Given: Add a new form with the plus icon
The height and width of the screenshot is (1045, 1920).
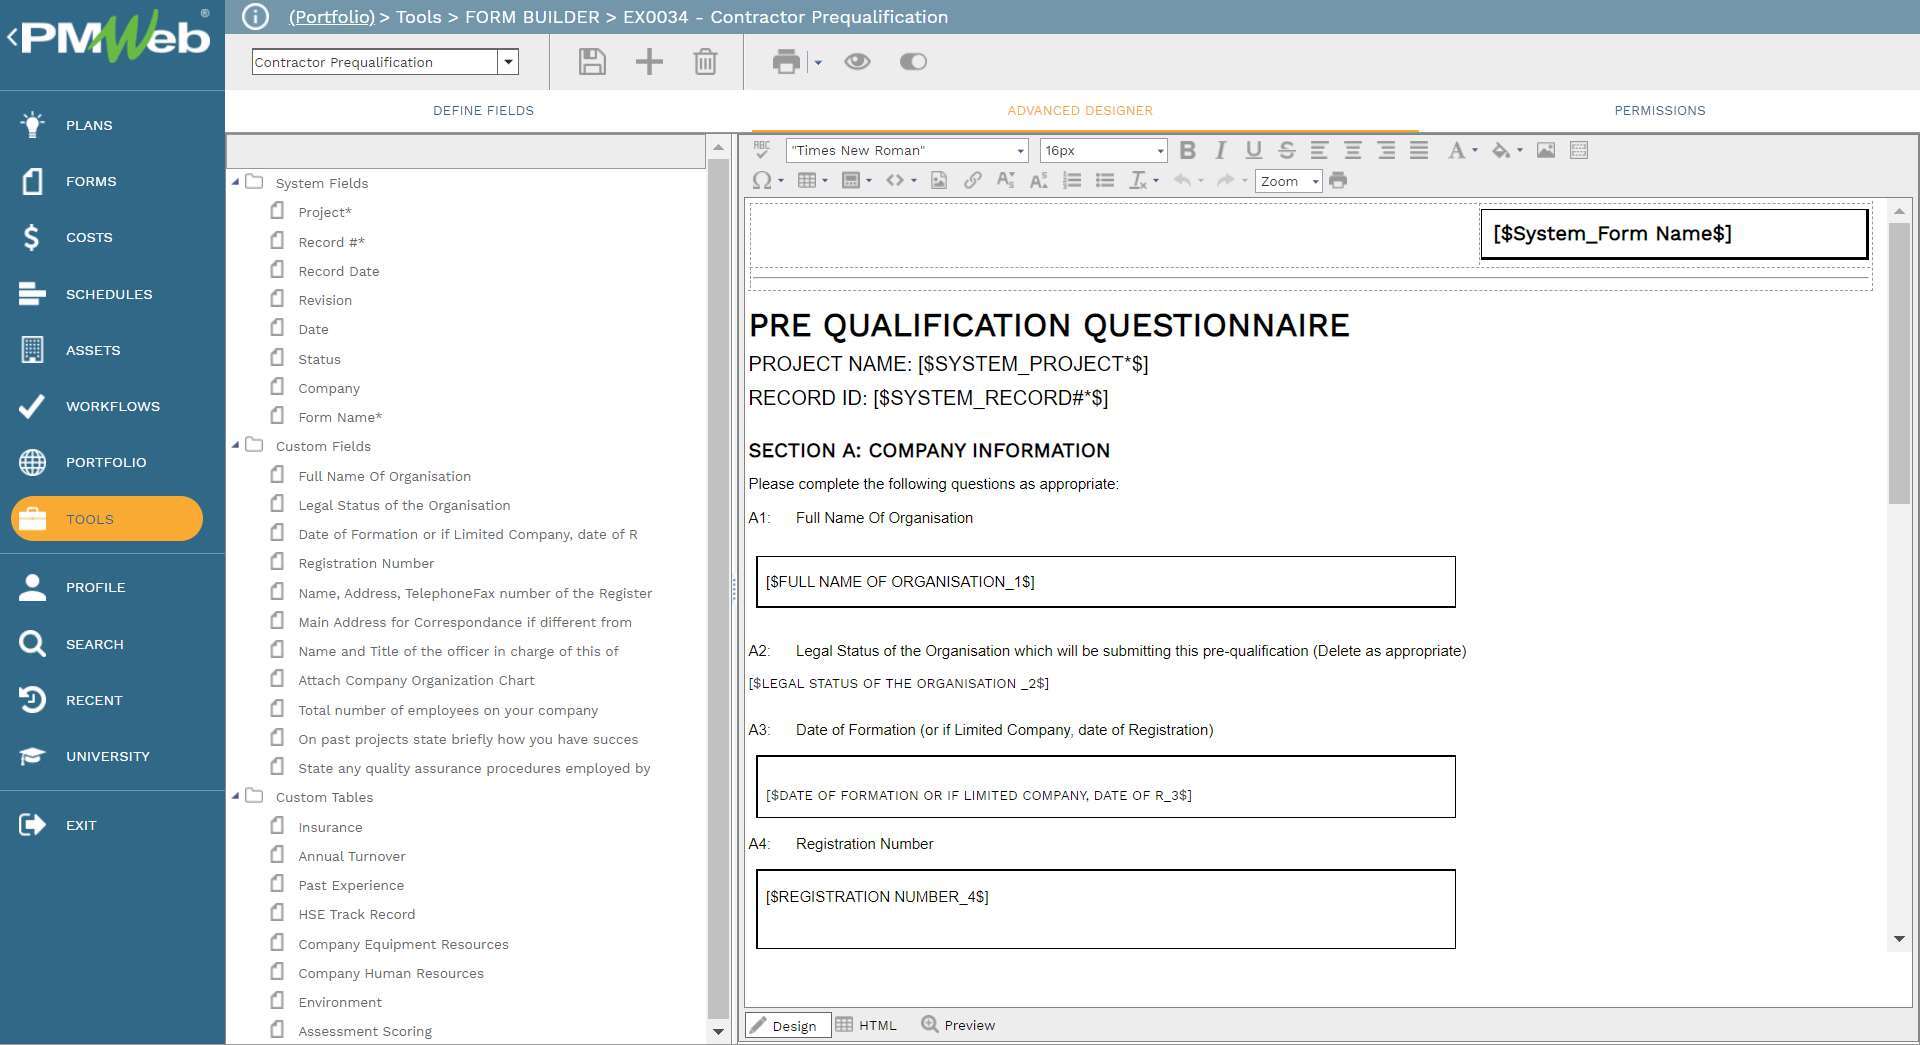Looking at the screenshot, I should [x=648, y=61].
